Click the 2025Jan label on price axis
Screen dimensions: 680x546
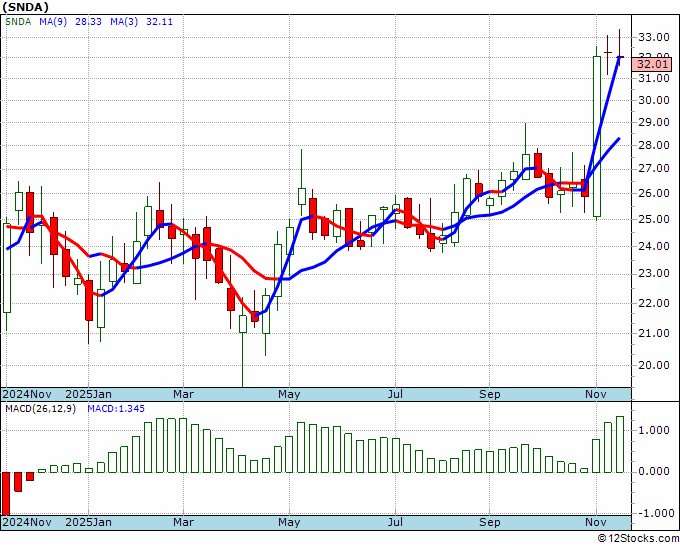coord(88,394)
